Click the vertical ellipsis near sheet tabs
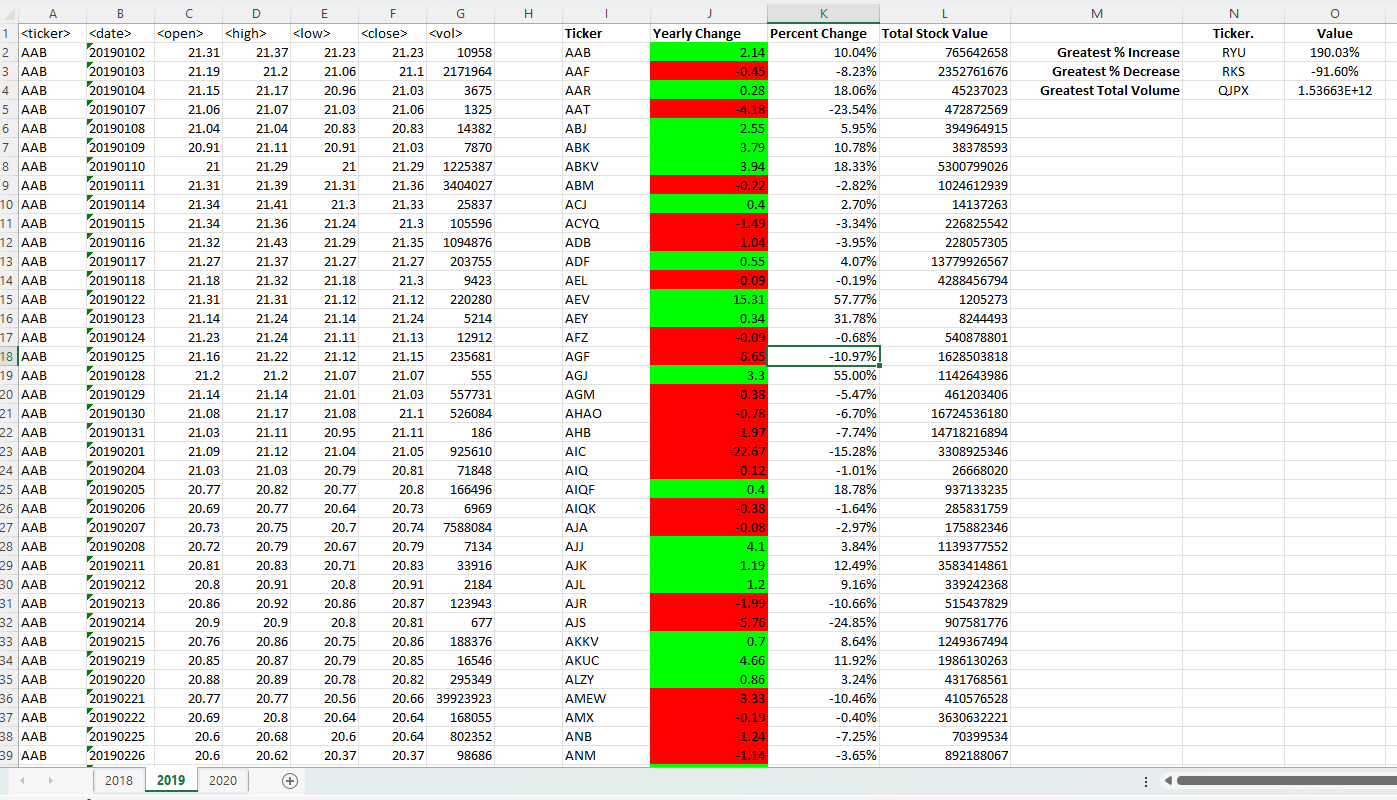The width and height of the screenshot is (1397, 800). [x=1146, y=780]
